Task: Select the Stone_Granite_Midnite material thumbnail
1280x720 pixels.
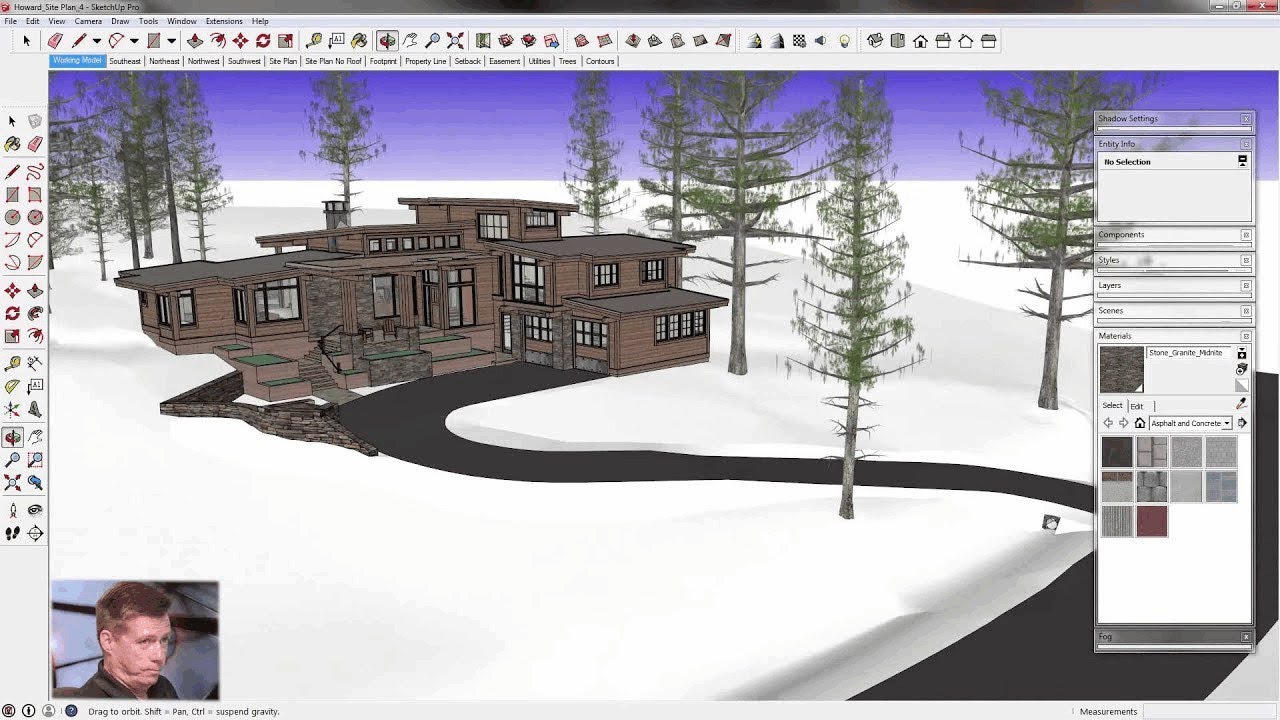Action: point(1121,369)
